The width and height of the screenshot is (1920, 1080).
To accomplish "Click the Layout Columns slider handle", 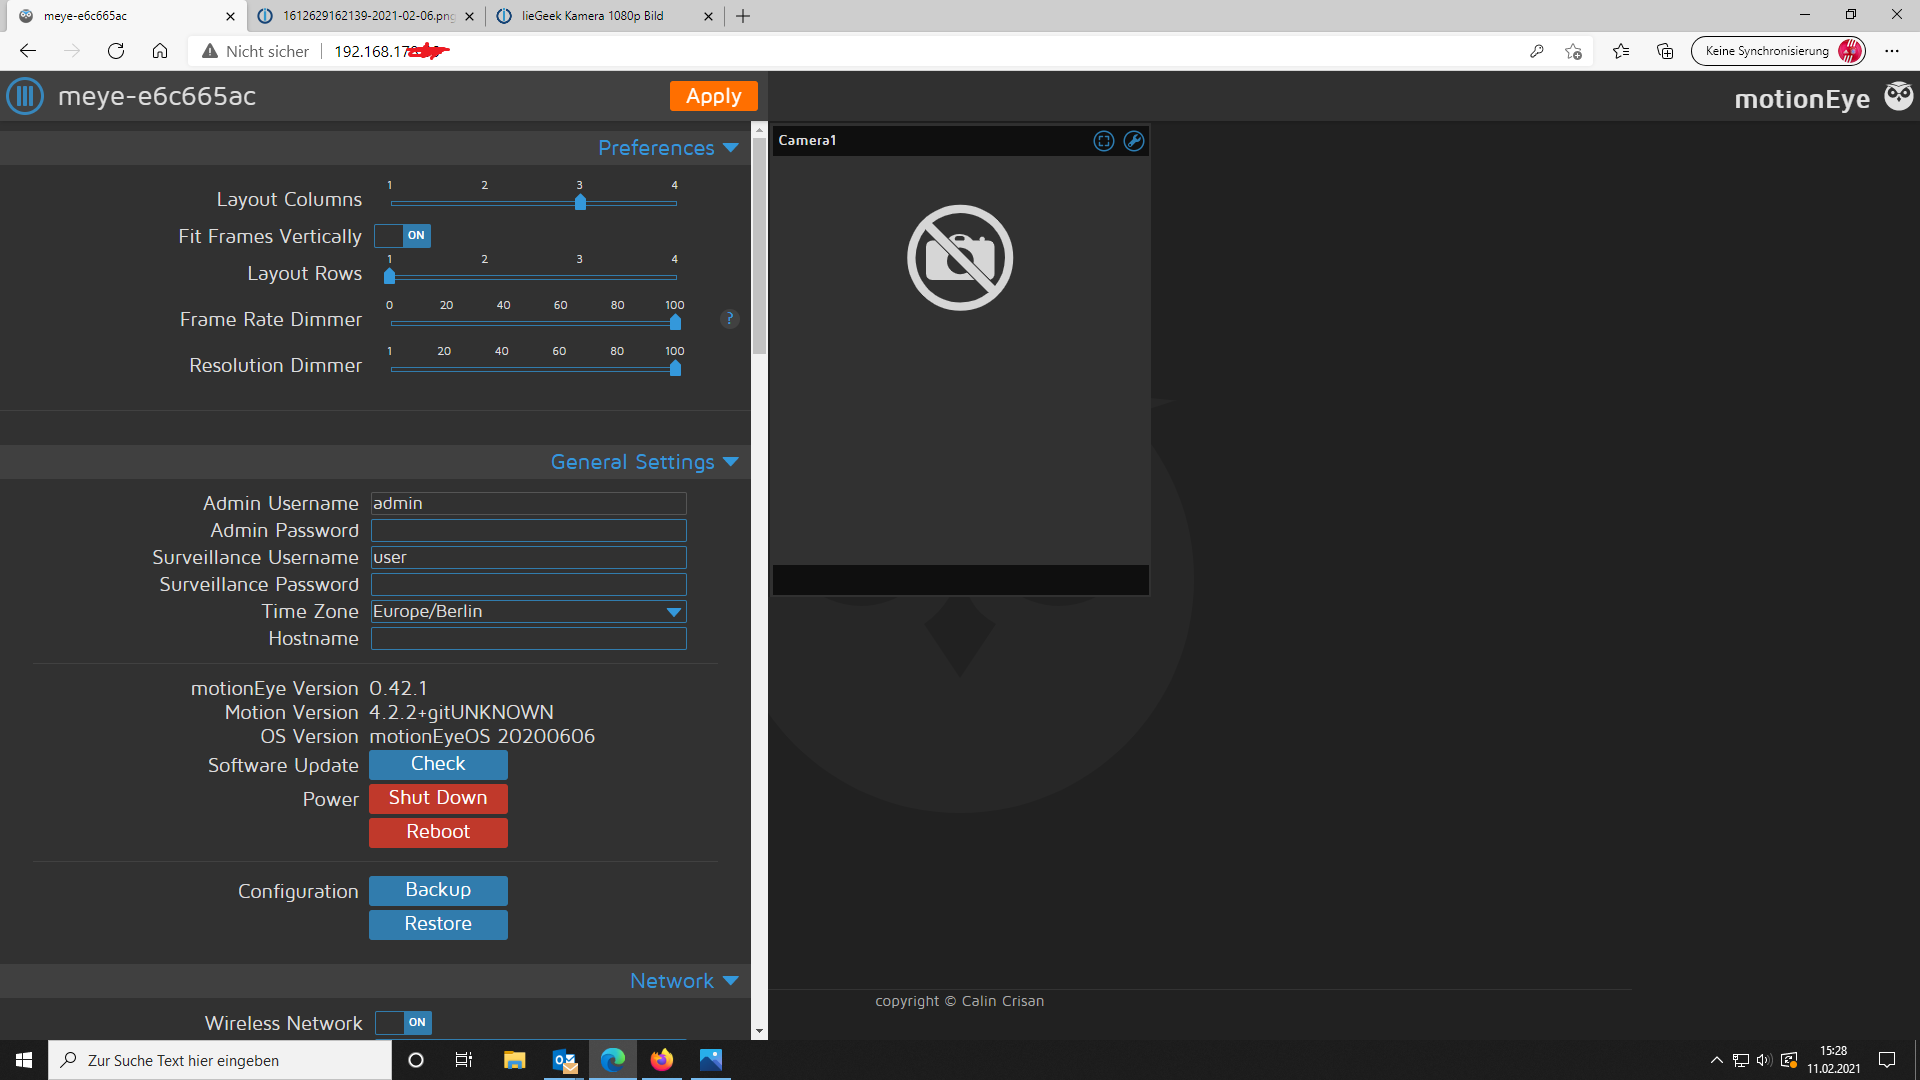I will [580, 202].
